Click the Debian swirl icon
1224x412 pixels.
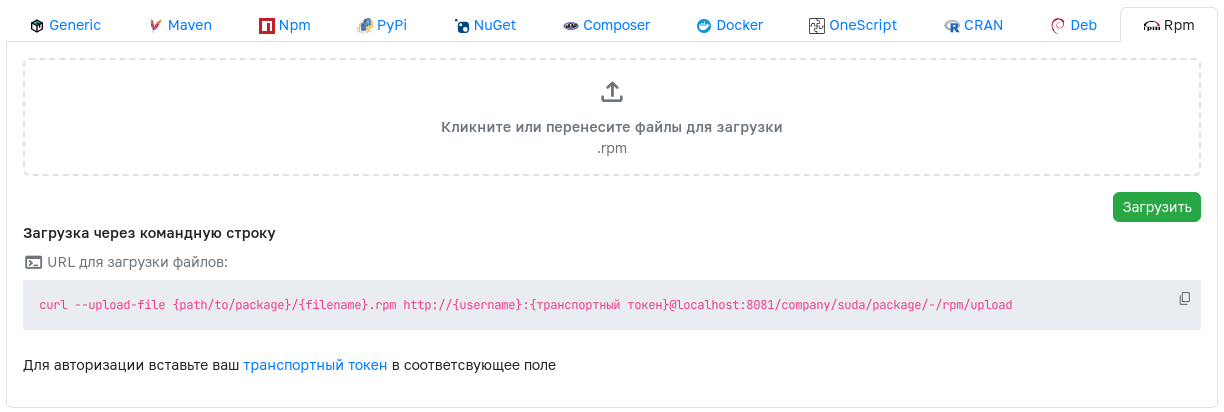tap(1058, 26)
